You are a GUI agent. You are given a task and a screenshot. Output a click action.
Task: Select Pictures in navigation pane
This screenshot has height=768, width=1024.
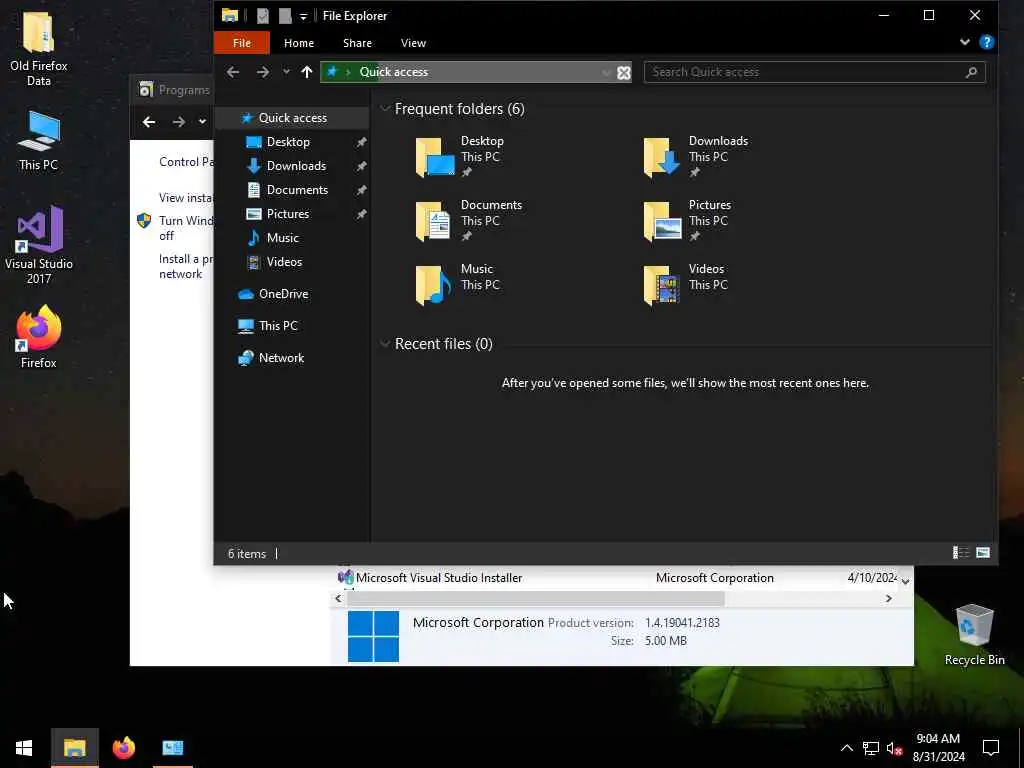287,214
